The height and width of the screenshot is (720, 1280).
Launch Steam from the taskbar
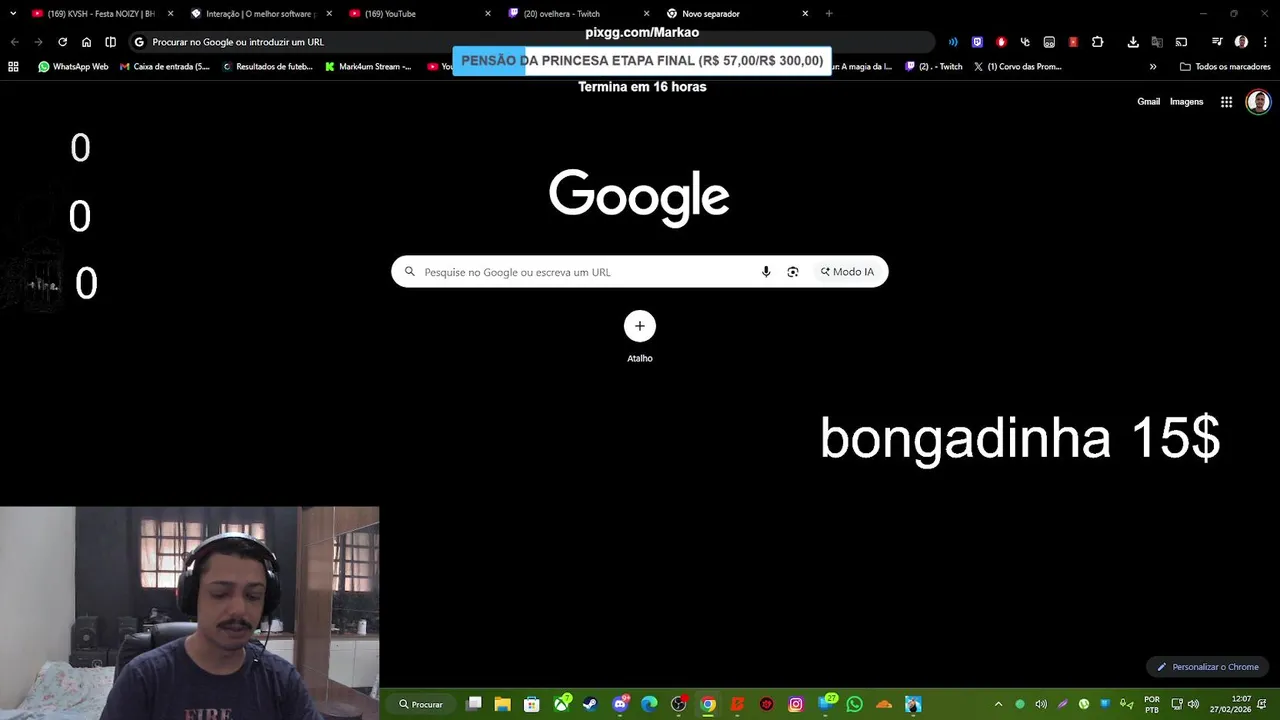(590, 704)
